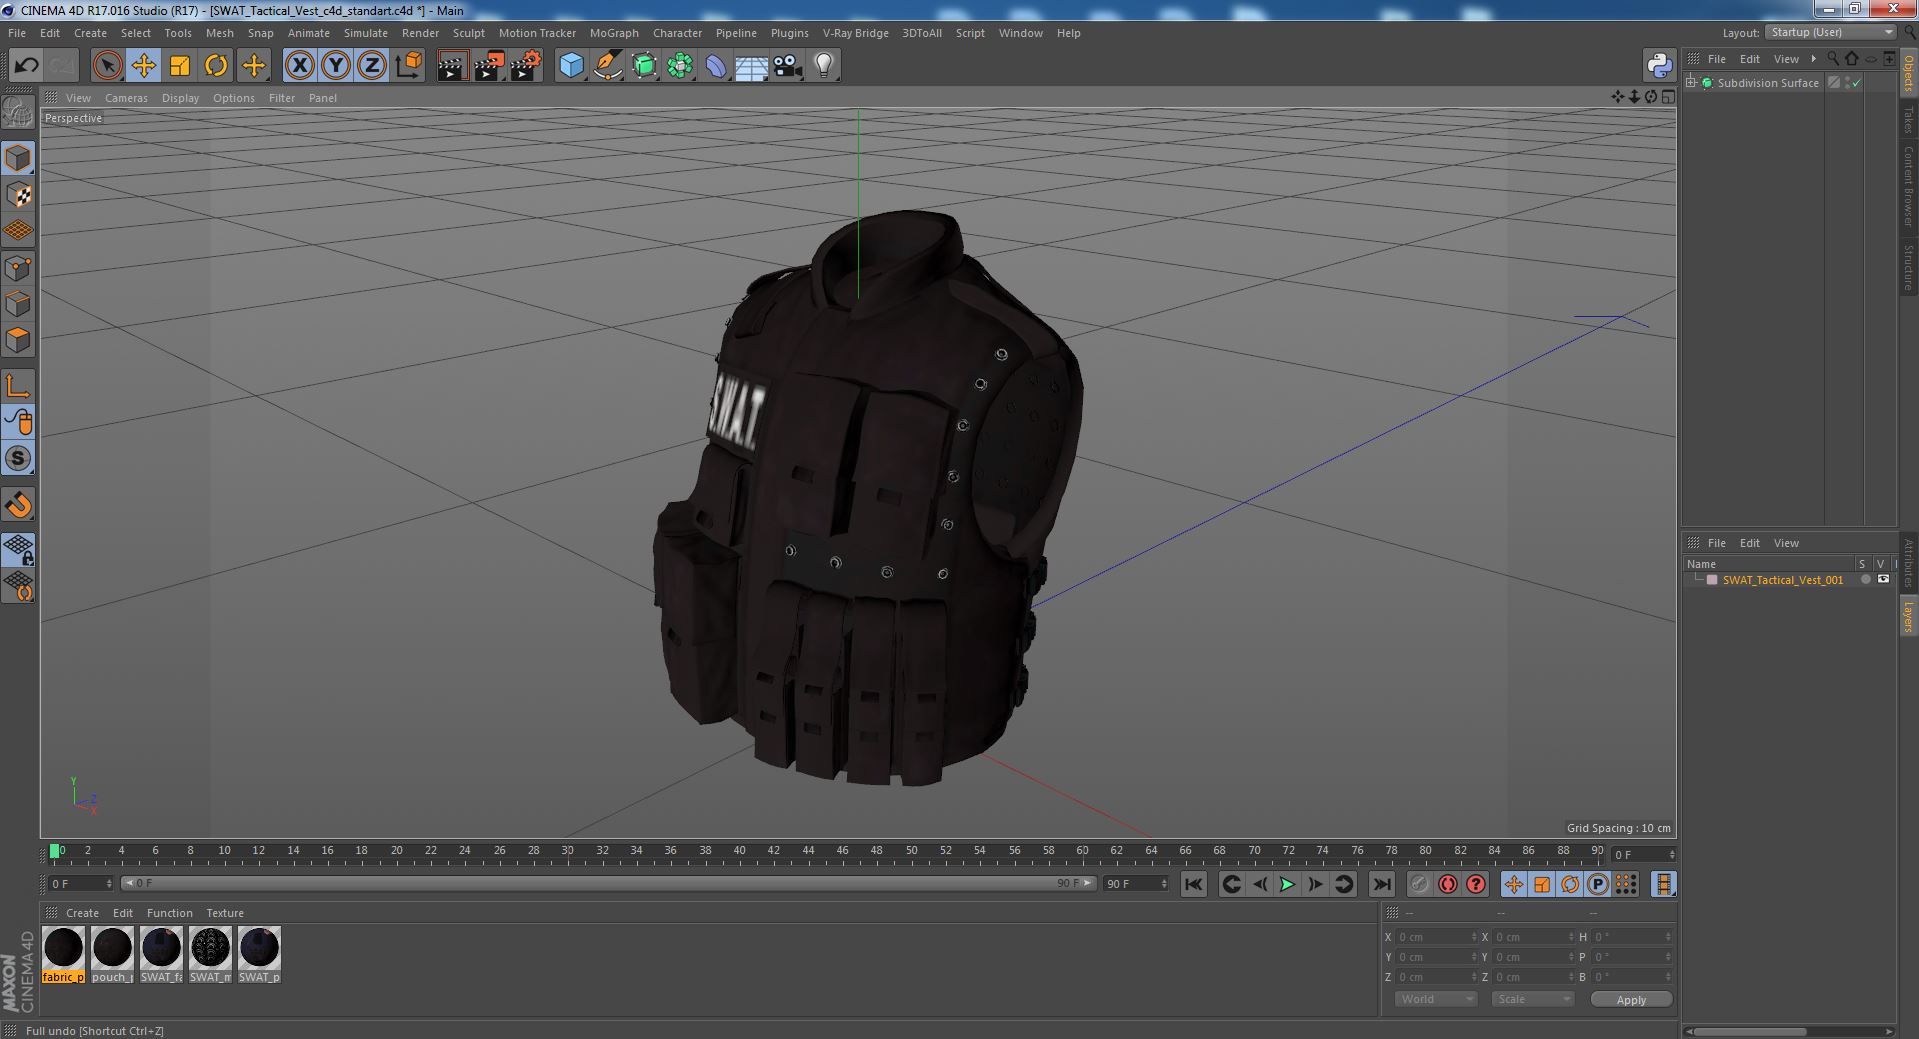This screenshot has width=1919, height=1039.
Task: Render to Picture Viewer
Action: pos(489,66)
